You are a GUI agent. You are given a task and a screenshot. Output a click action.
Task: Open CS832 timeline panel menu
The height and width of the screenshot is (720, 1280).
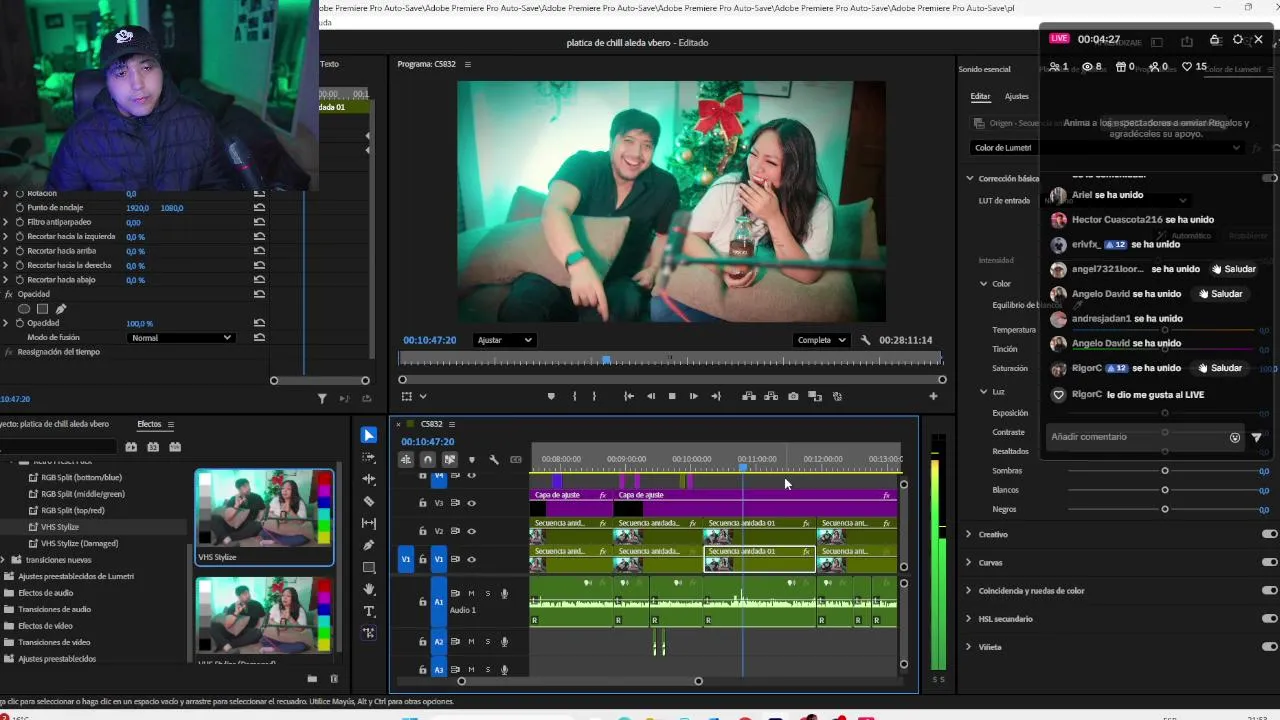pos(452,424)
